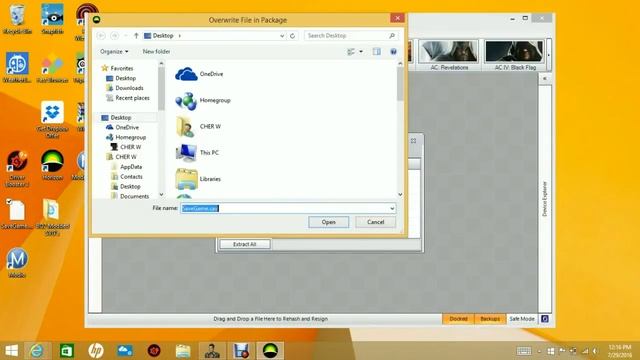Click New folder in toolbar
This screenshot has width=640, height=360.
156,51
